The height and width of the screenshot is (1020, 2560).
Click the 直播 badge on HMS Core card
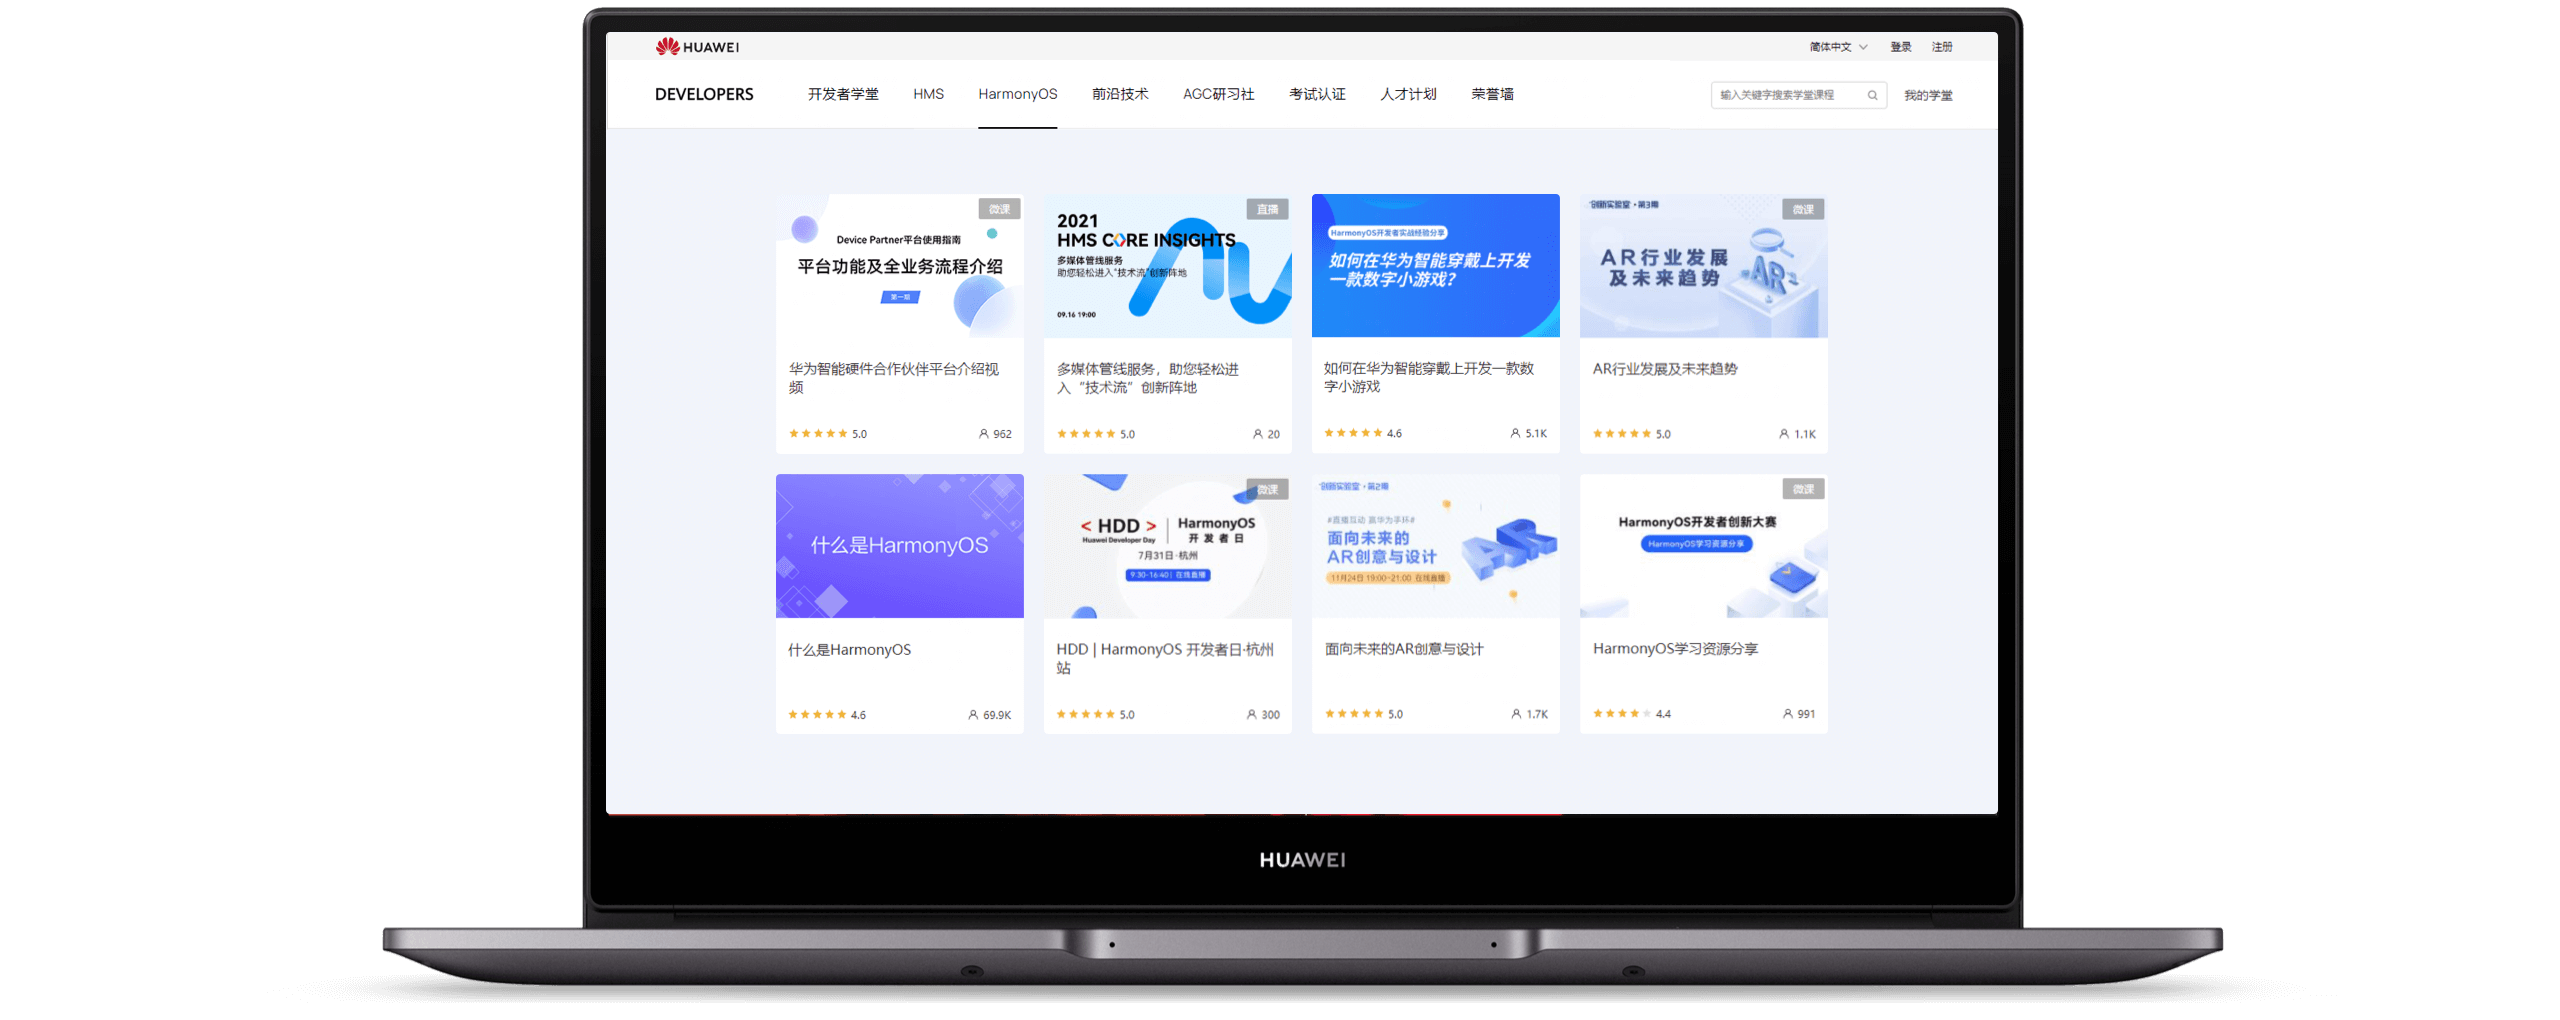click(x=1267, y=209)
